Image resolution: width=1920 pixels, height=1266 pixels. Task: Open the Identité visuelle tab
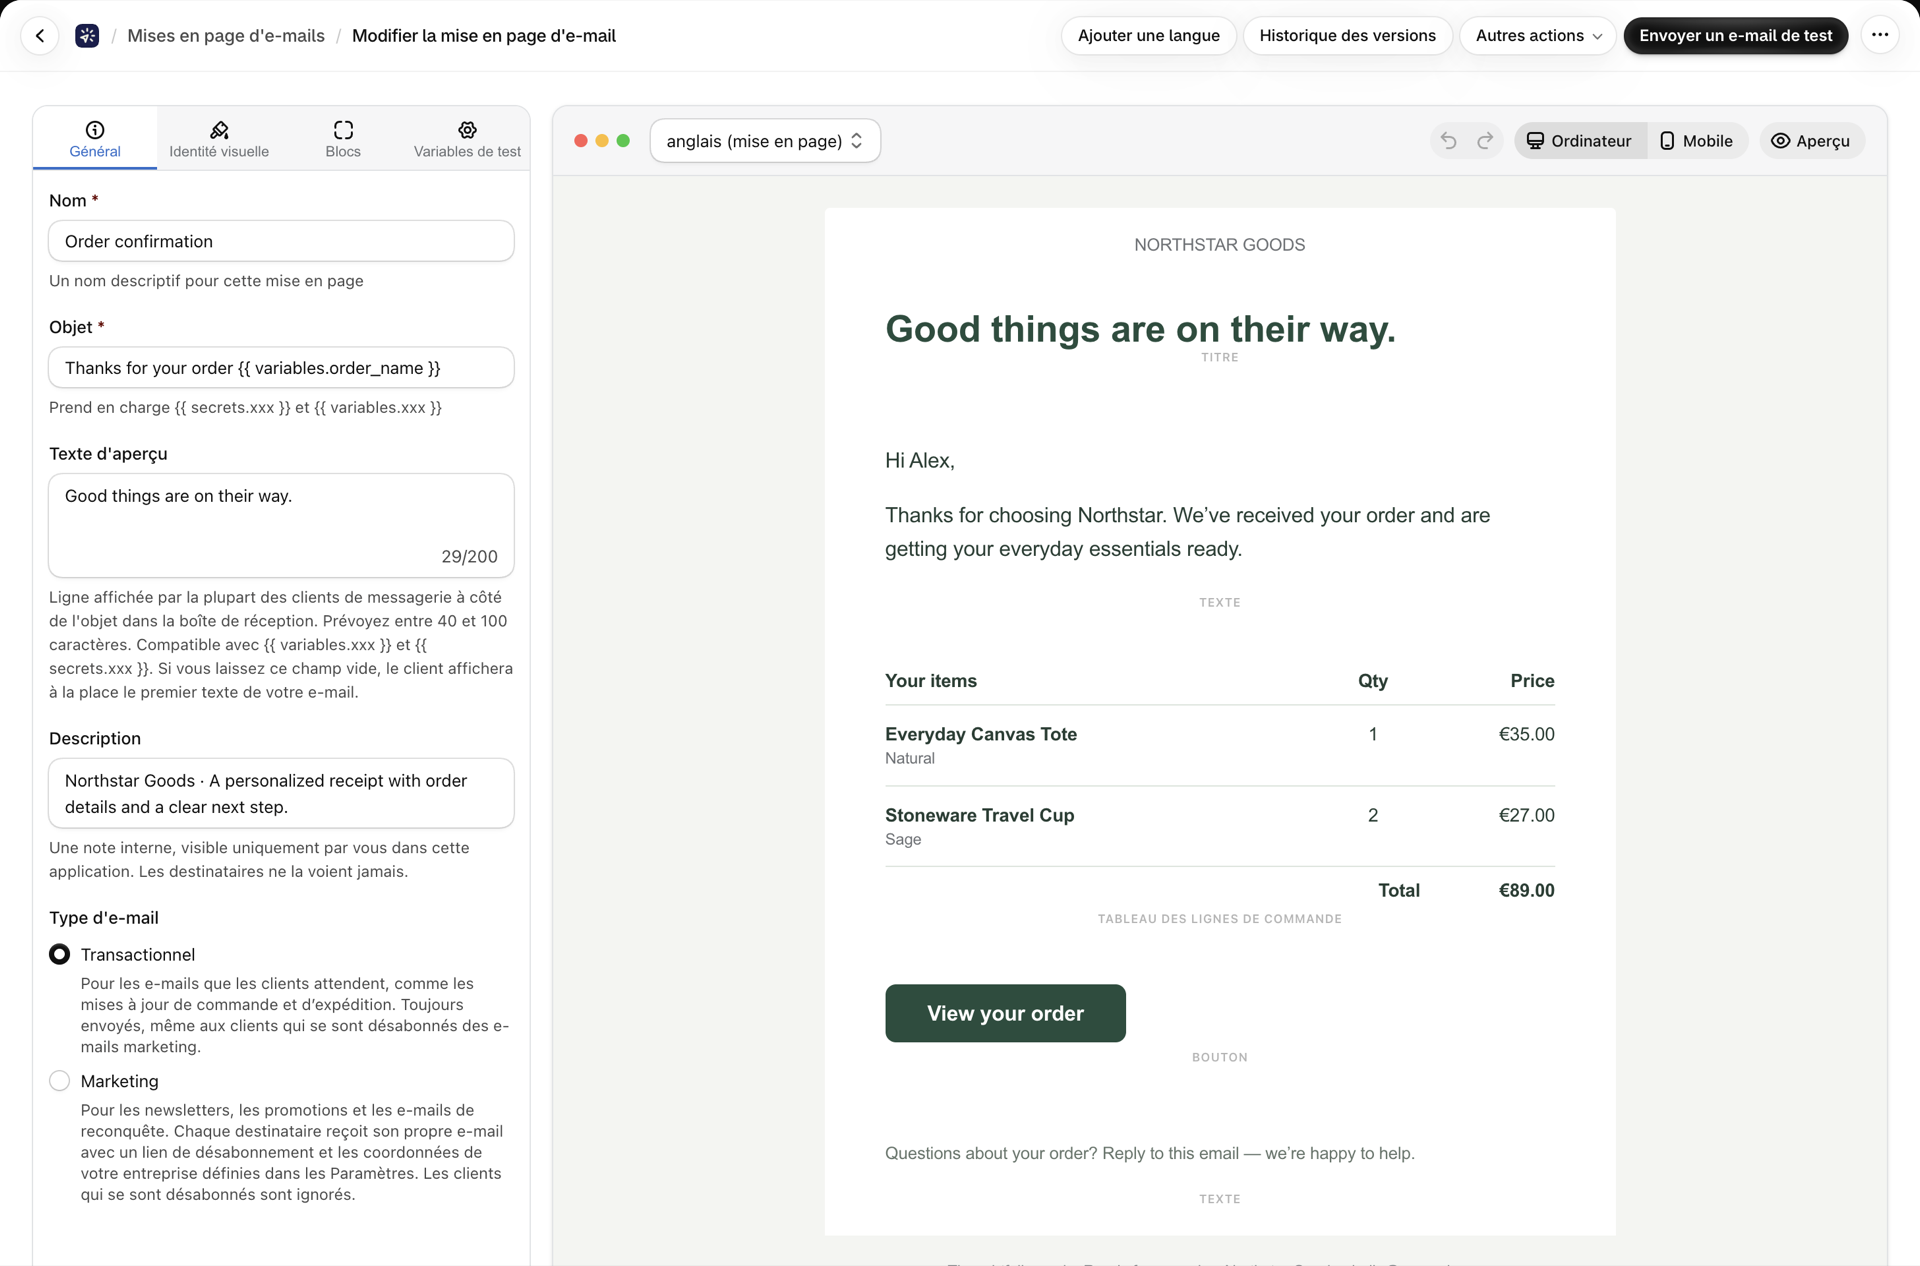click(x=219, y=139)
